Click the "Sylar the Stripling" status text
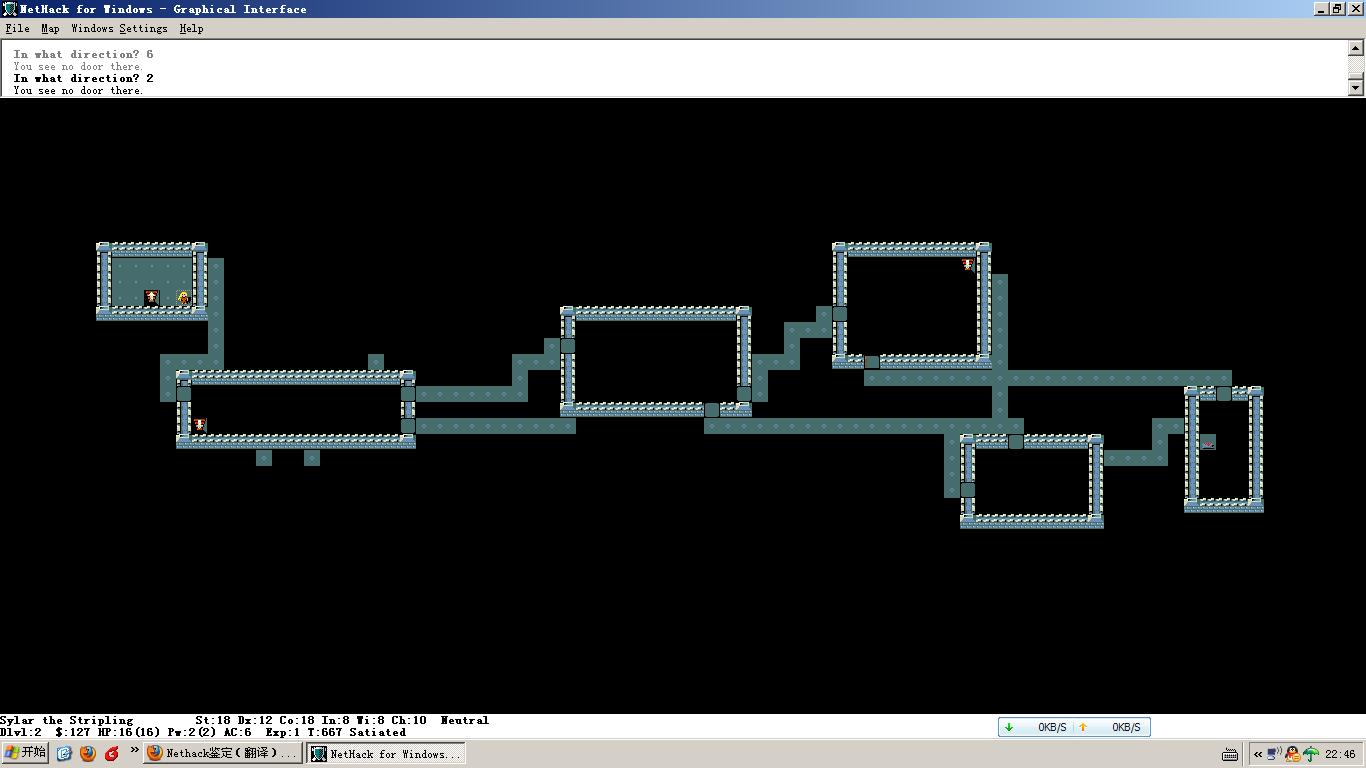Screen dimensions: 1366x768 pos(67,720)
